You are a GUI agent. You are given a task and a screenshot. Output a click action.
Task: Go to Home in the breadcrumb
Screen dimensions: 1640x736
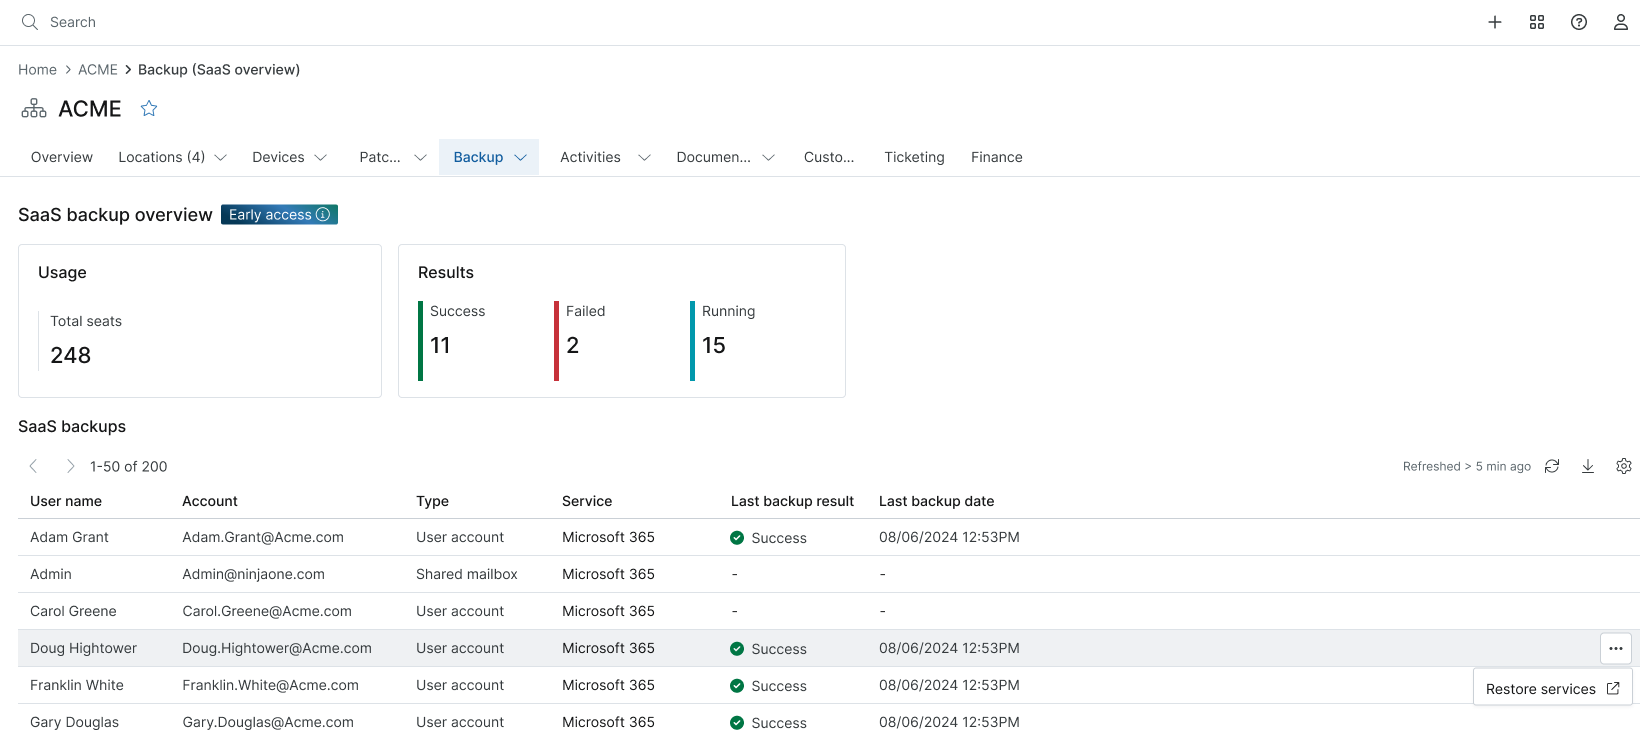(37, 69)
